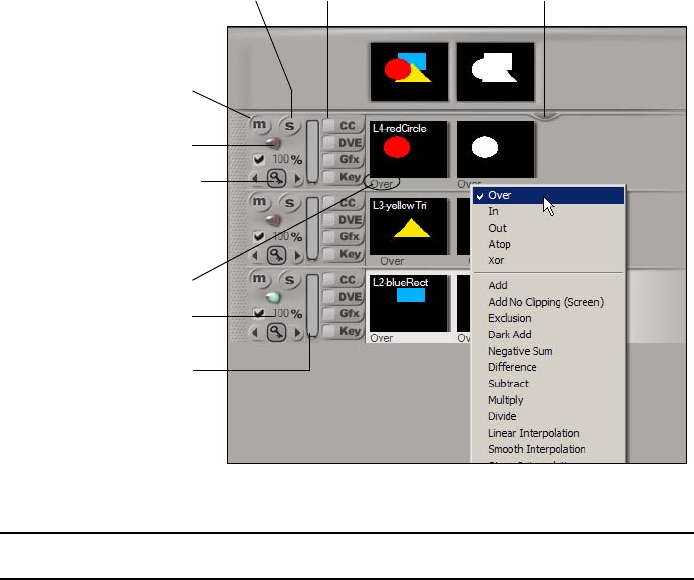Click the opacity slider of L3-yellowTri layer
The image size is (694, 580).
click(x=312, y=228)
